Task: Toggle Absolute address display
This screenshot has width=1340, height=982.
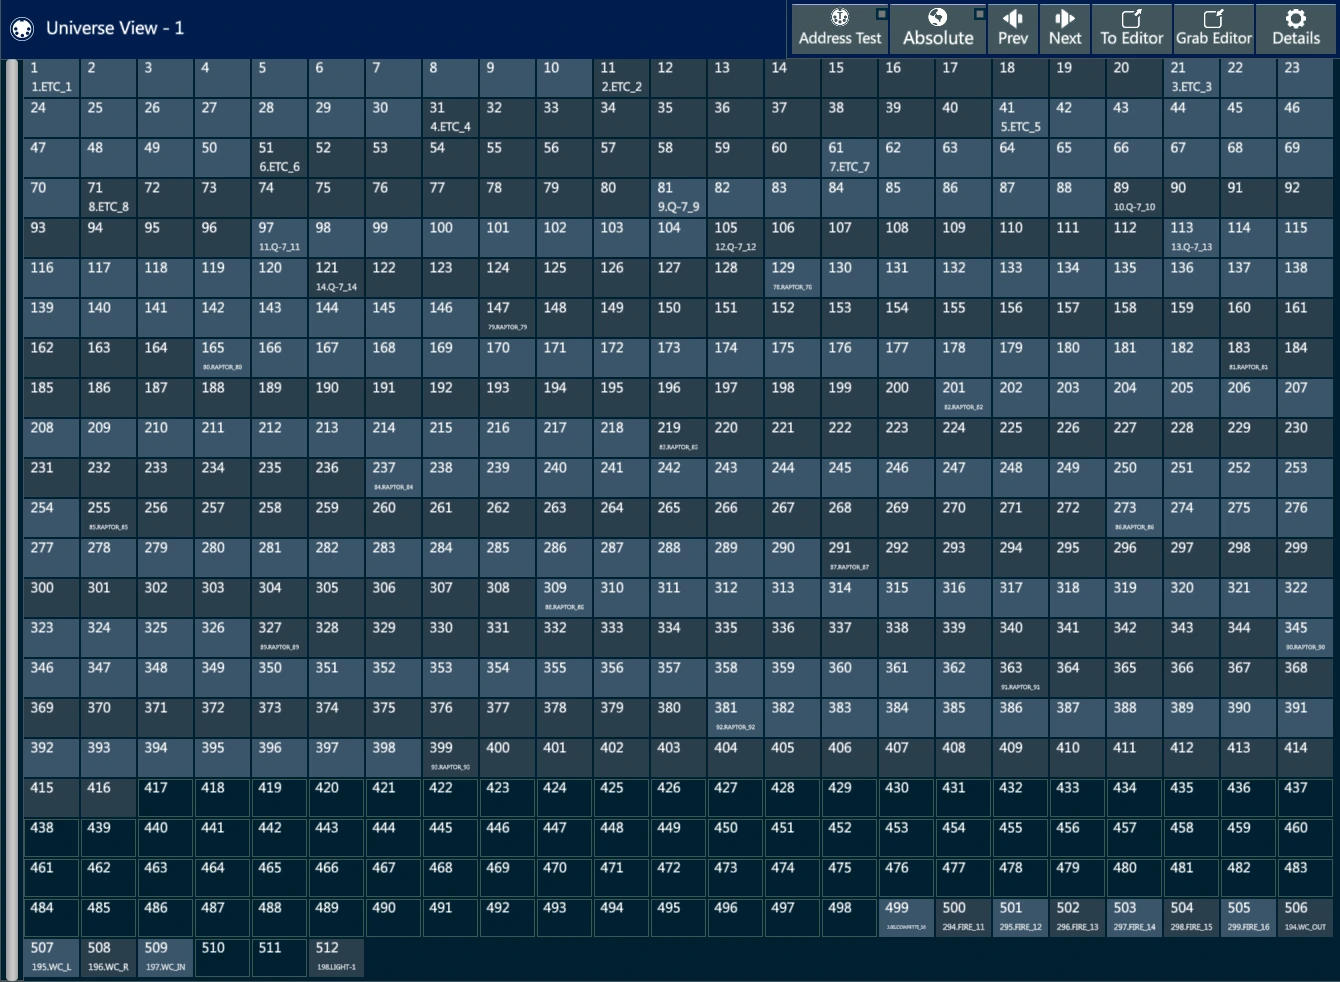Action: pyautogui.click(x=938, y=28)
